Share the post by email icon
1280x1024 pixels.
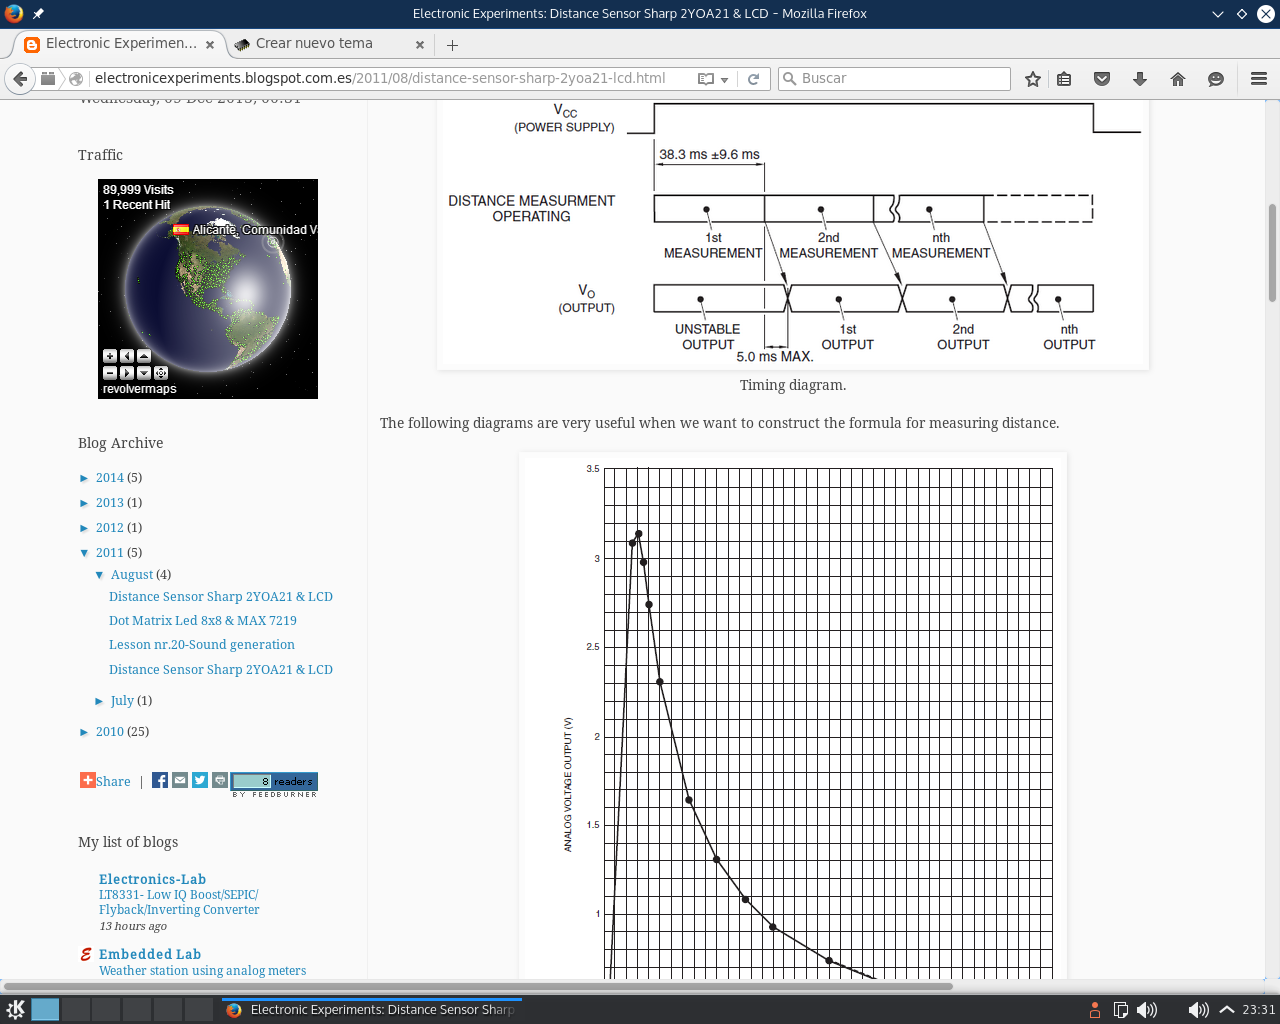pos(180,781)
